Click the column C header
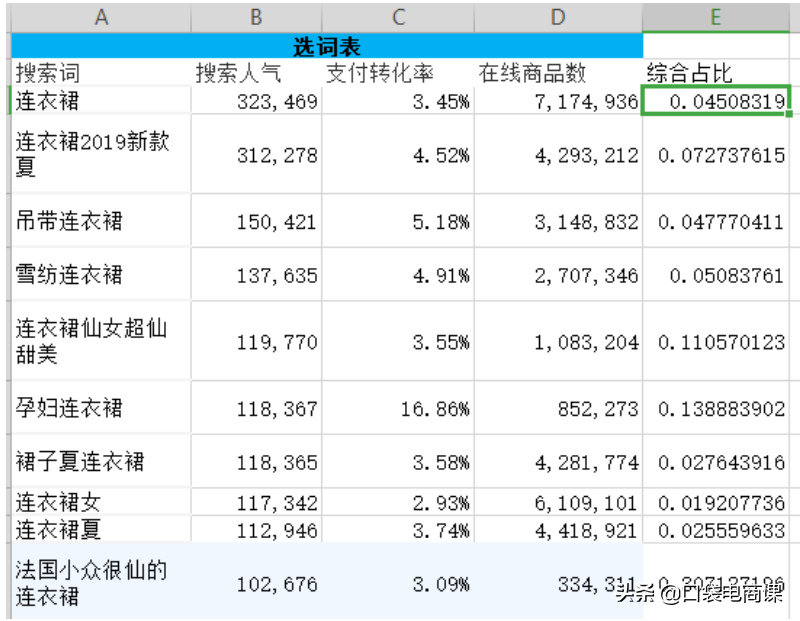This screenshot has height=621, width=800. tap(398, 17)
